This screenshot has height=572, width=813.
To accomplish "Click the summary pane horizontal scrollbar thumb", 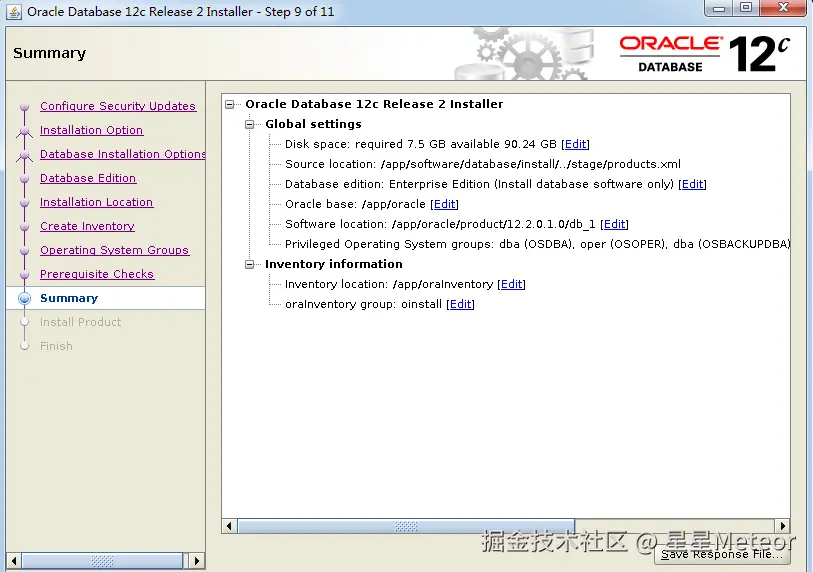I will [406, 526].
